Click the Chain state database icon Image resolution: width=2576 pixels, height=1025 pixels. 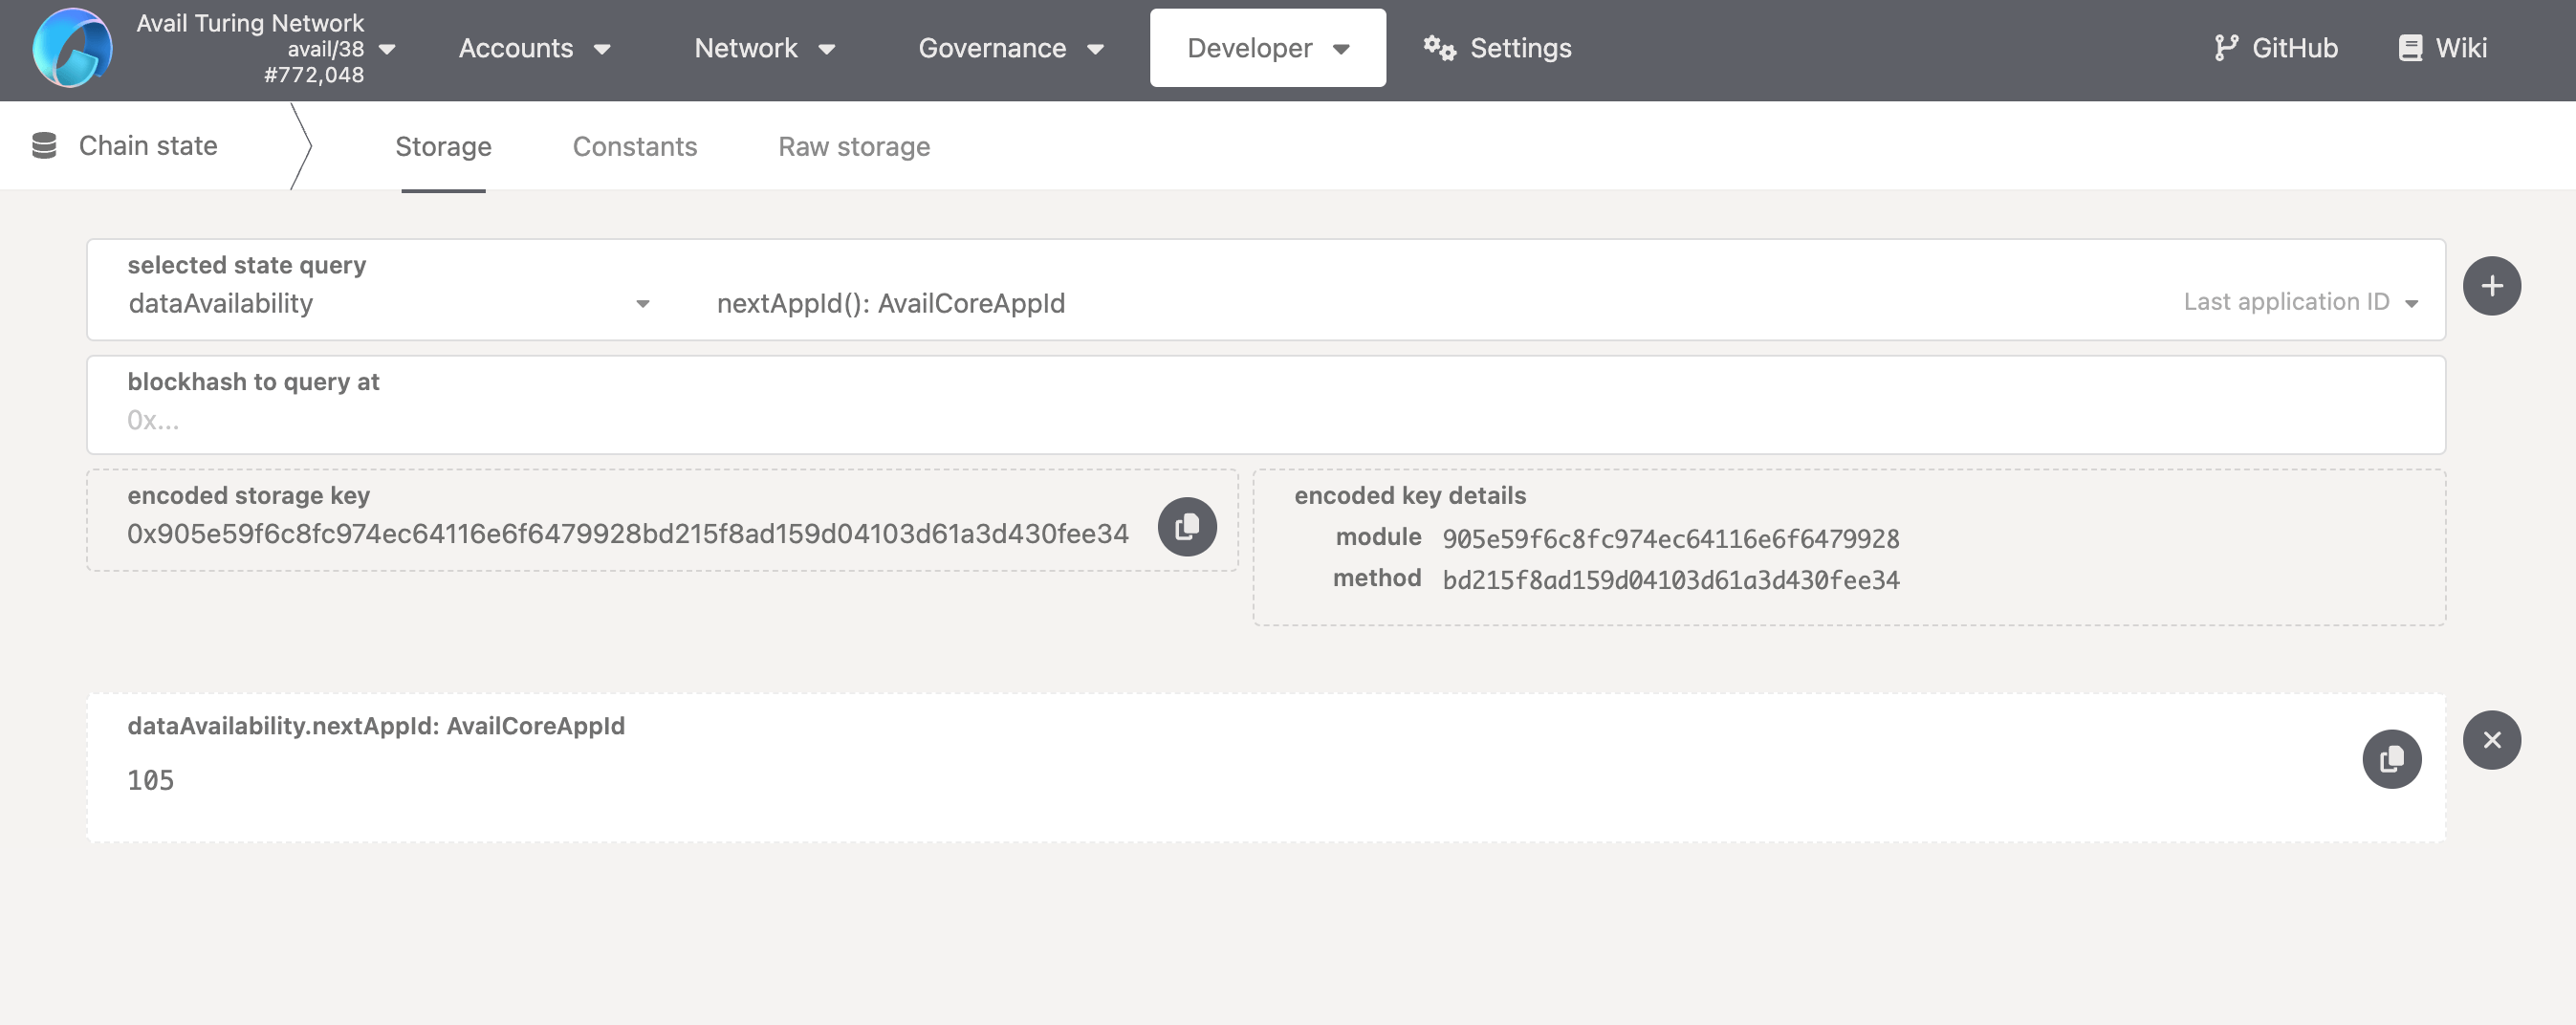(44, 146)
